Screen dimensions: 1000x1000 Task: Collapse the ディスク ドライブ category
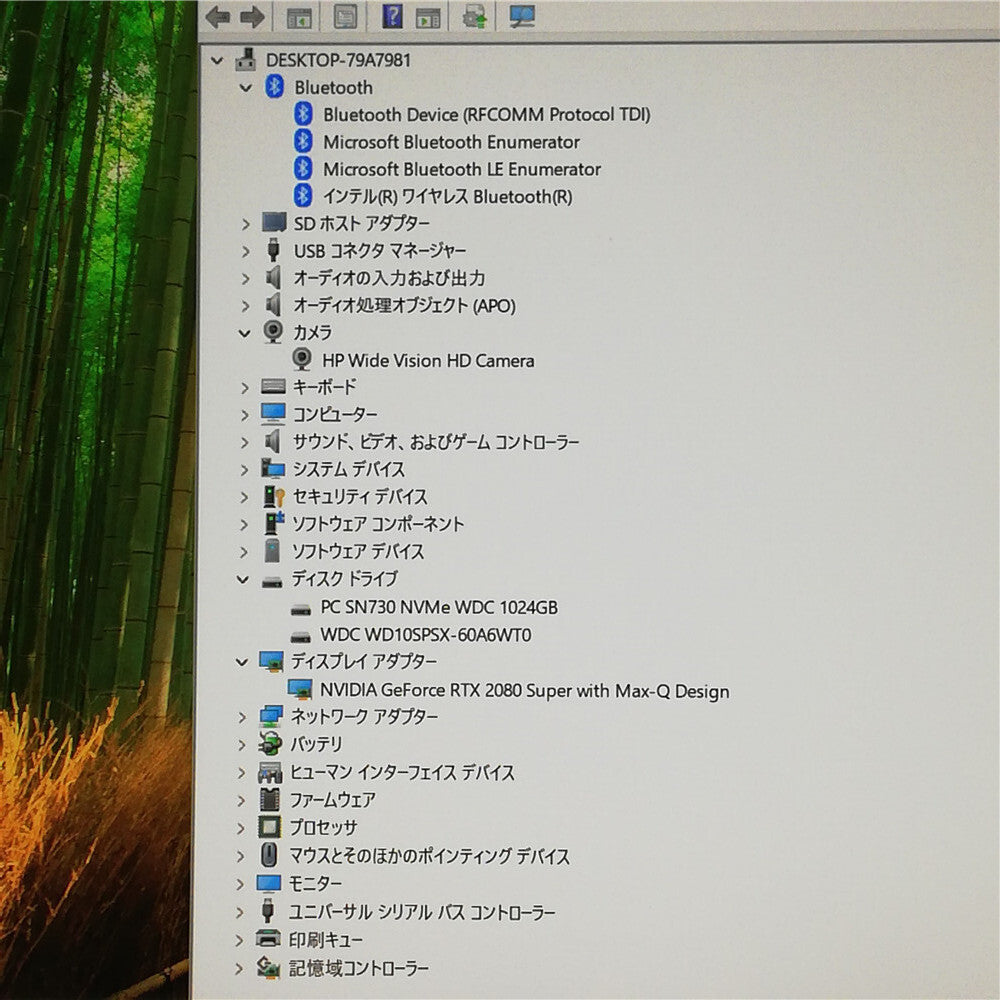click(243, 579)
